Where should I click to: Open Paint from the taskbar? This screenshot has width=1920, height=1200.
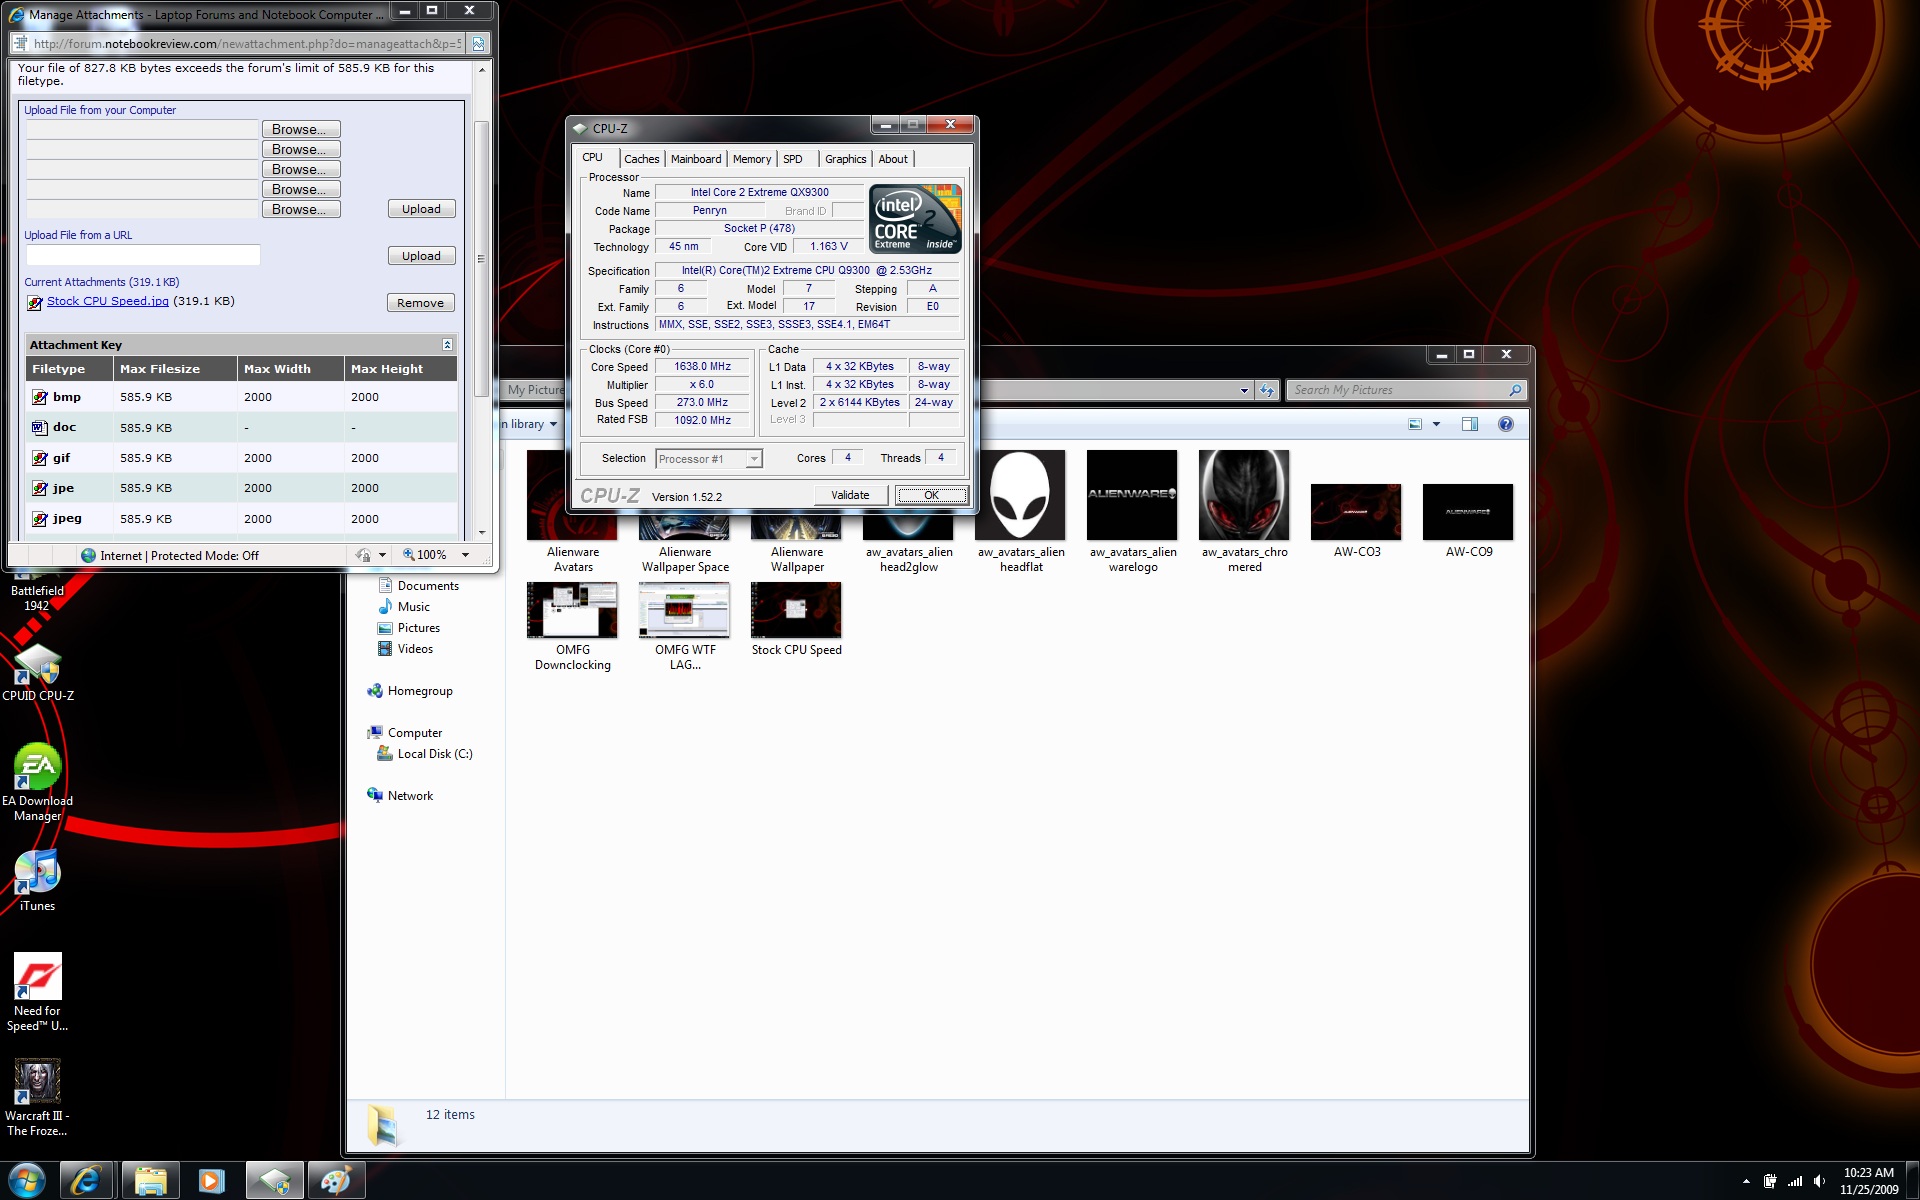coord(335,1181)
